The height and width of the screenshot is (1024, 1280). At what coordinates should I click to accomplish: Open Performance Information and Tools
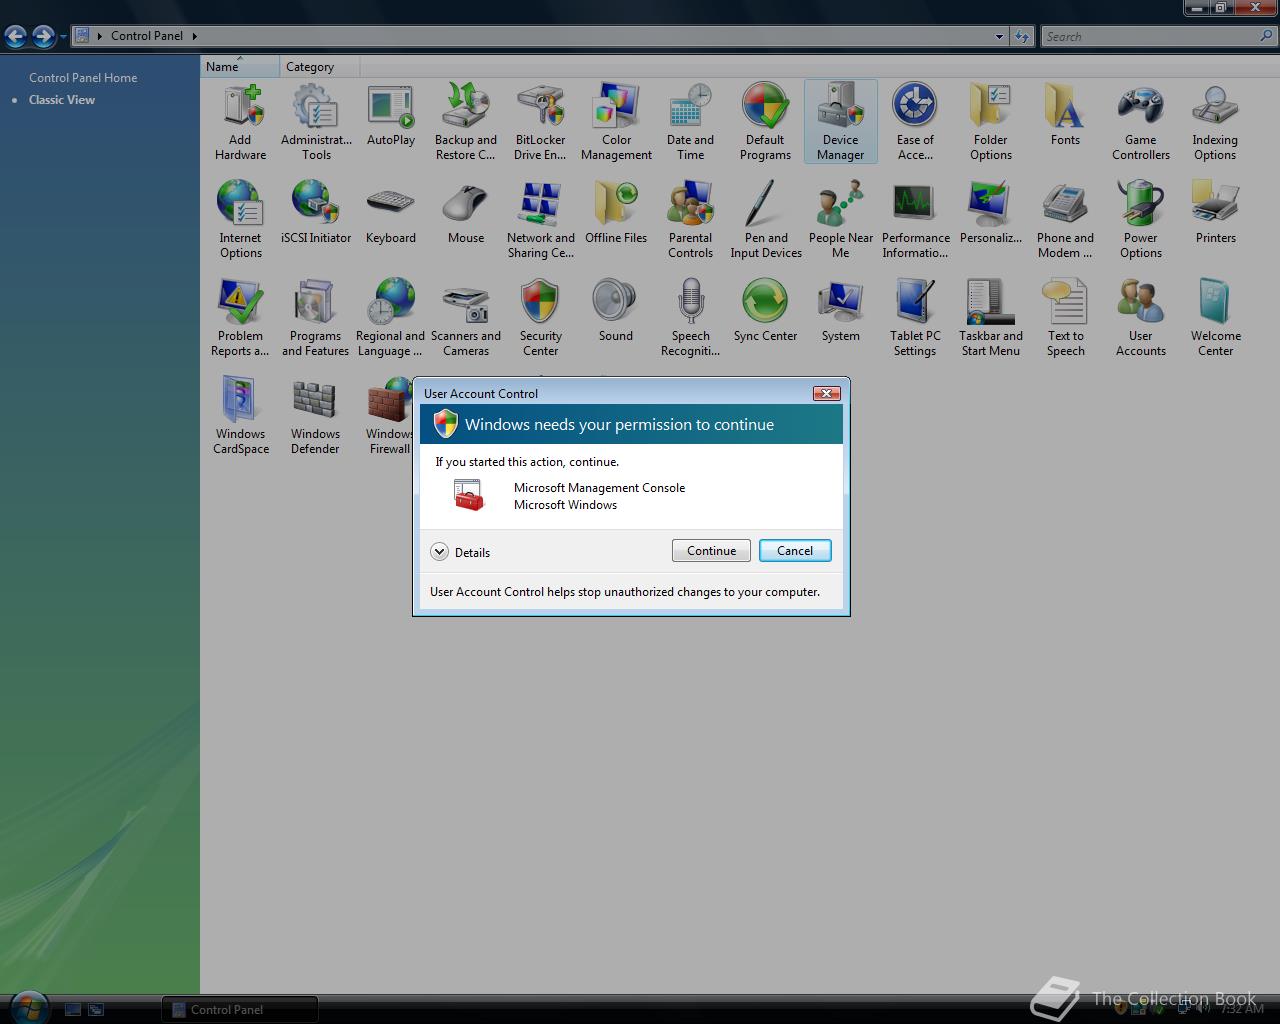coord(916,220)
